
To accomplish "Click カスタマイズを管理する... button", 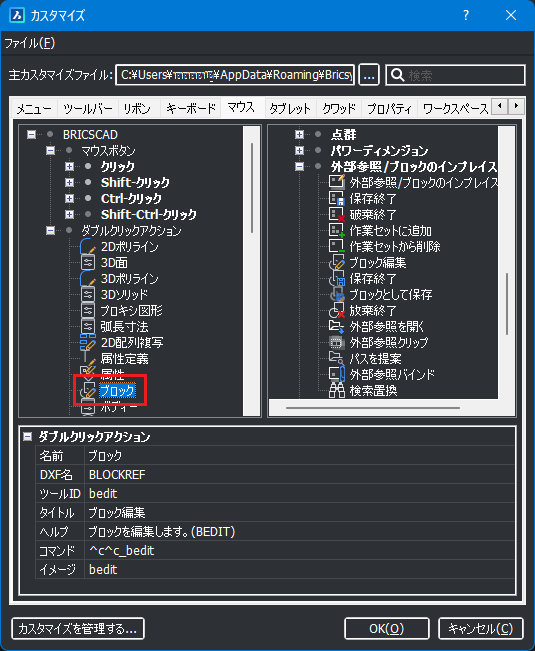I will [x=78, y=629].
